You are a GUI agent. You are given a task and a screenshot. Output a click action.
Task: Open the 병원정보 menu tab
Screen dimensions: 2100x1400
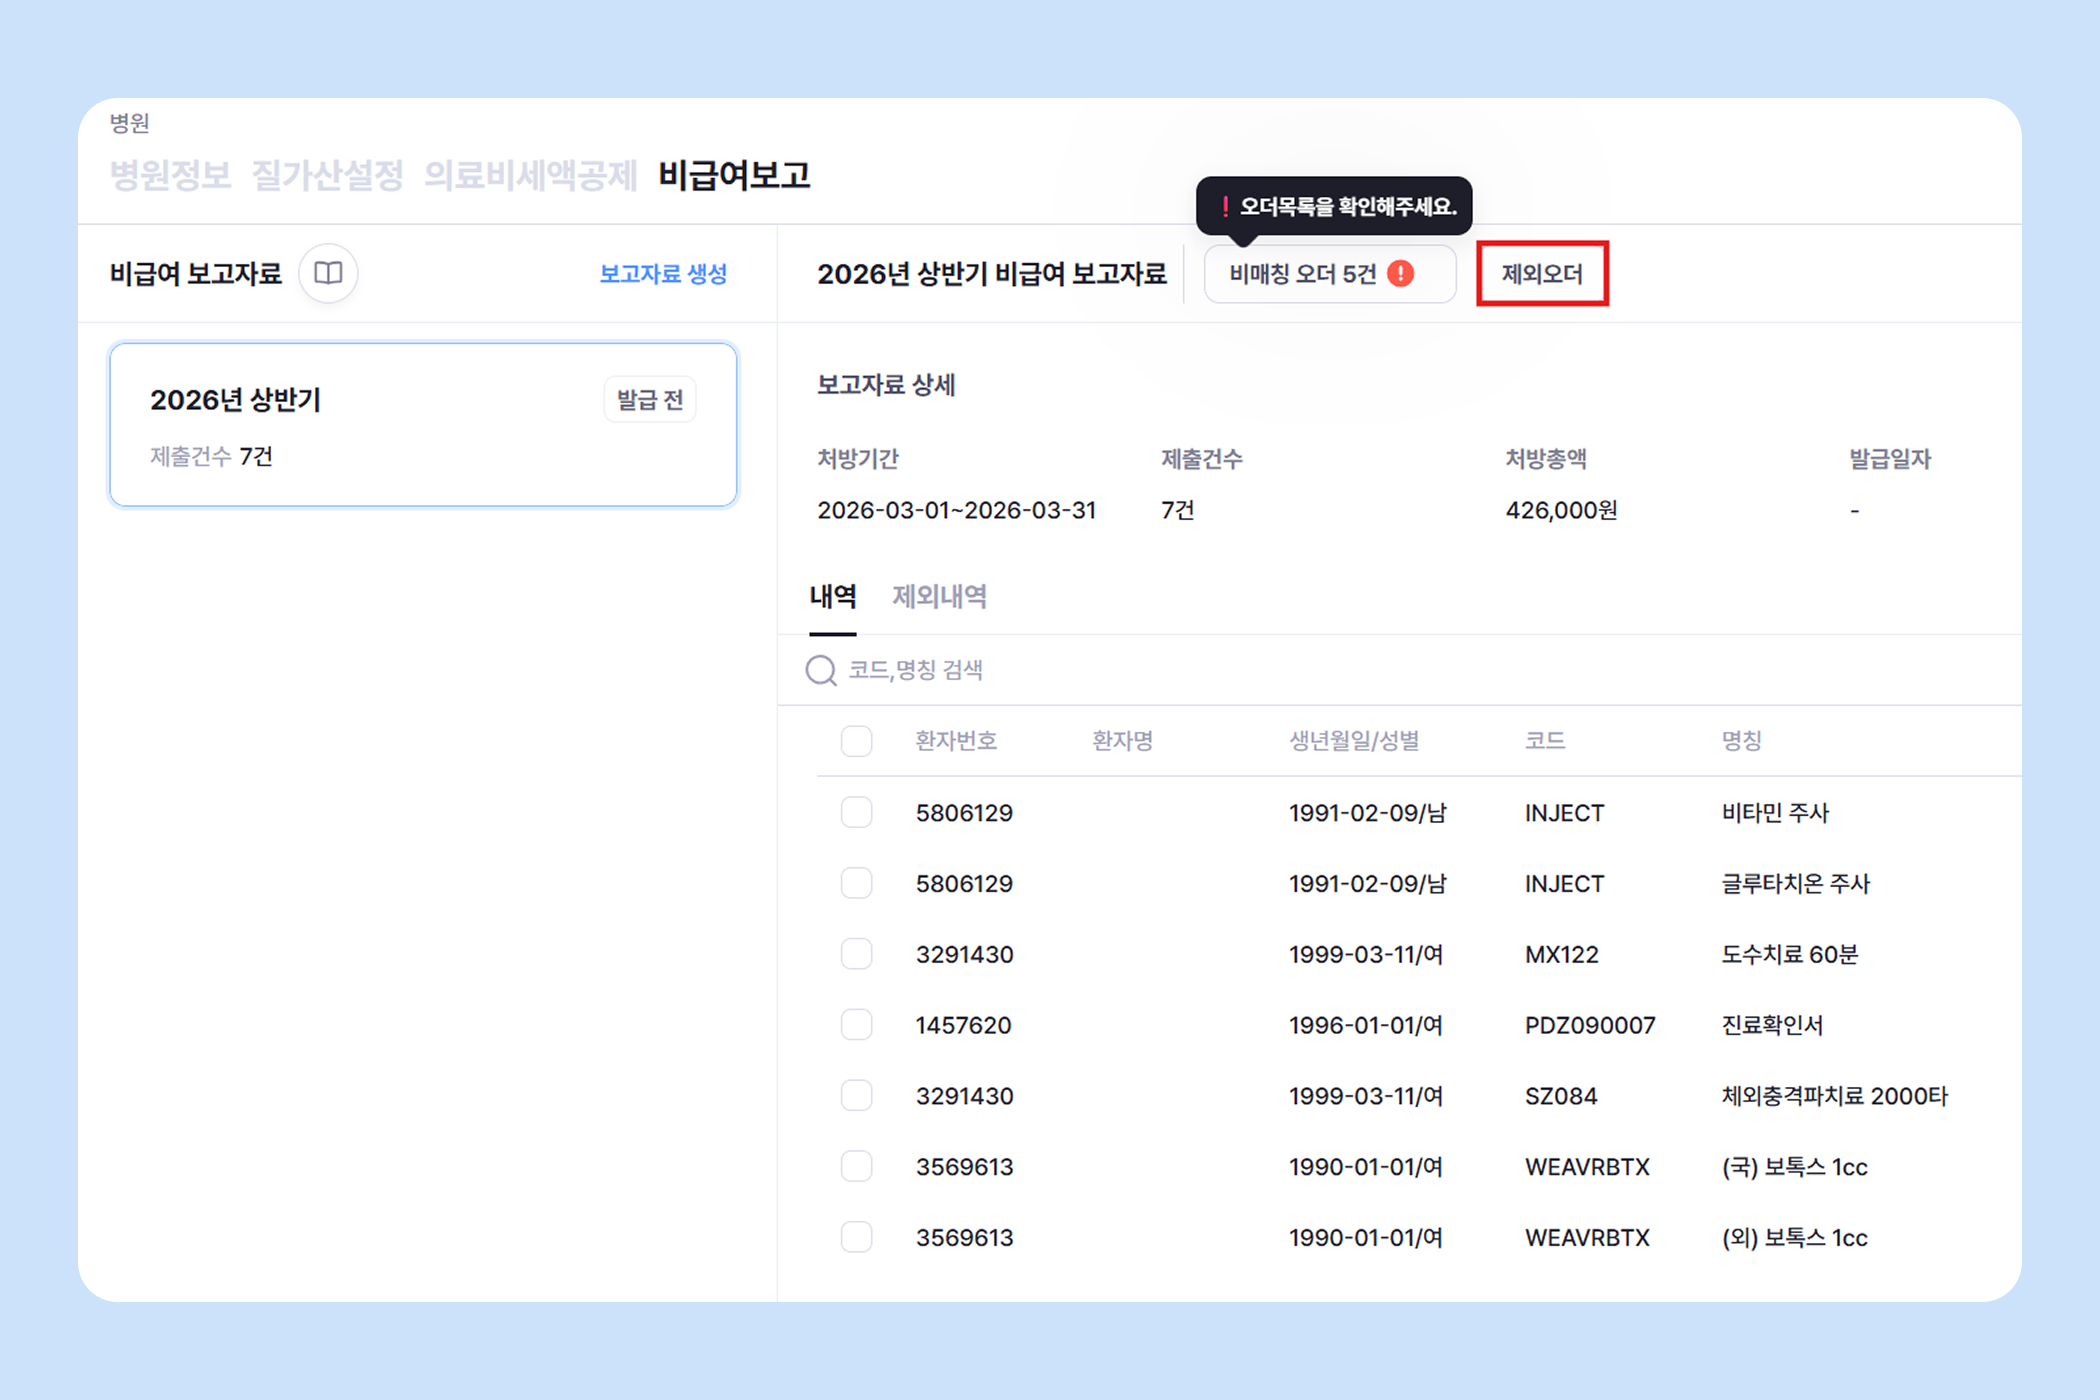170,176
